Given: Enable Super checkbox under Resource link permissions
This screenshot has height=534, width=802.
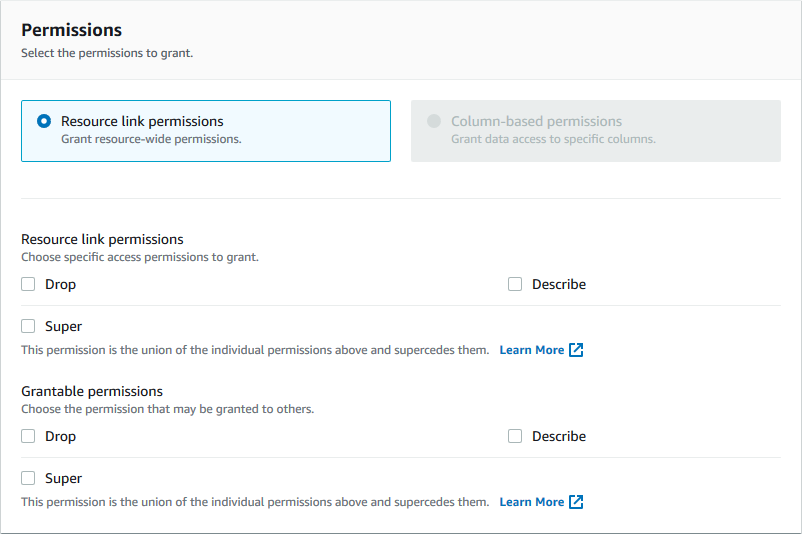Looking at the screenshot, I should (x=28, y=326).
